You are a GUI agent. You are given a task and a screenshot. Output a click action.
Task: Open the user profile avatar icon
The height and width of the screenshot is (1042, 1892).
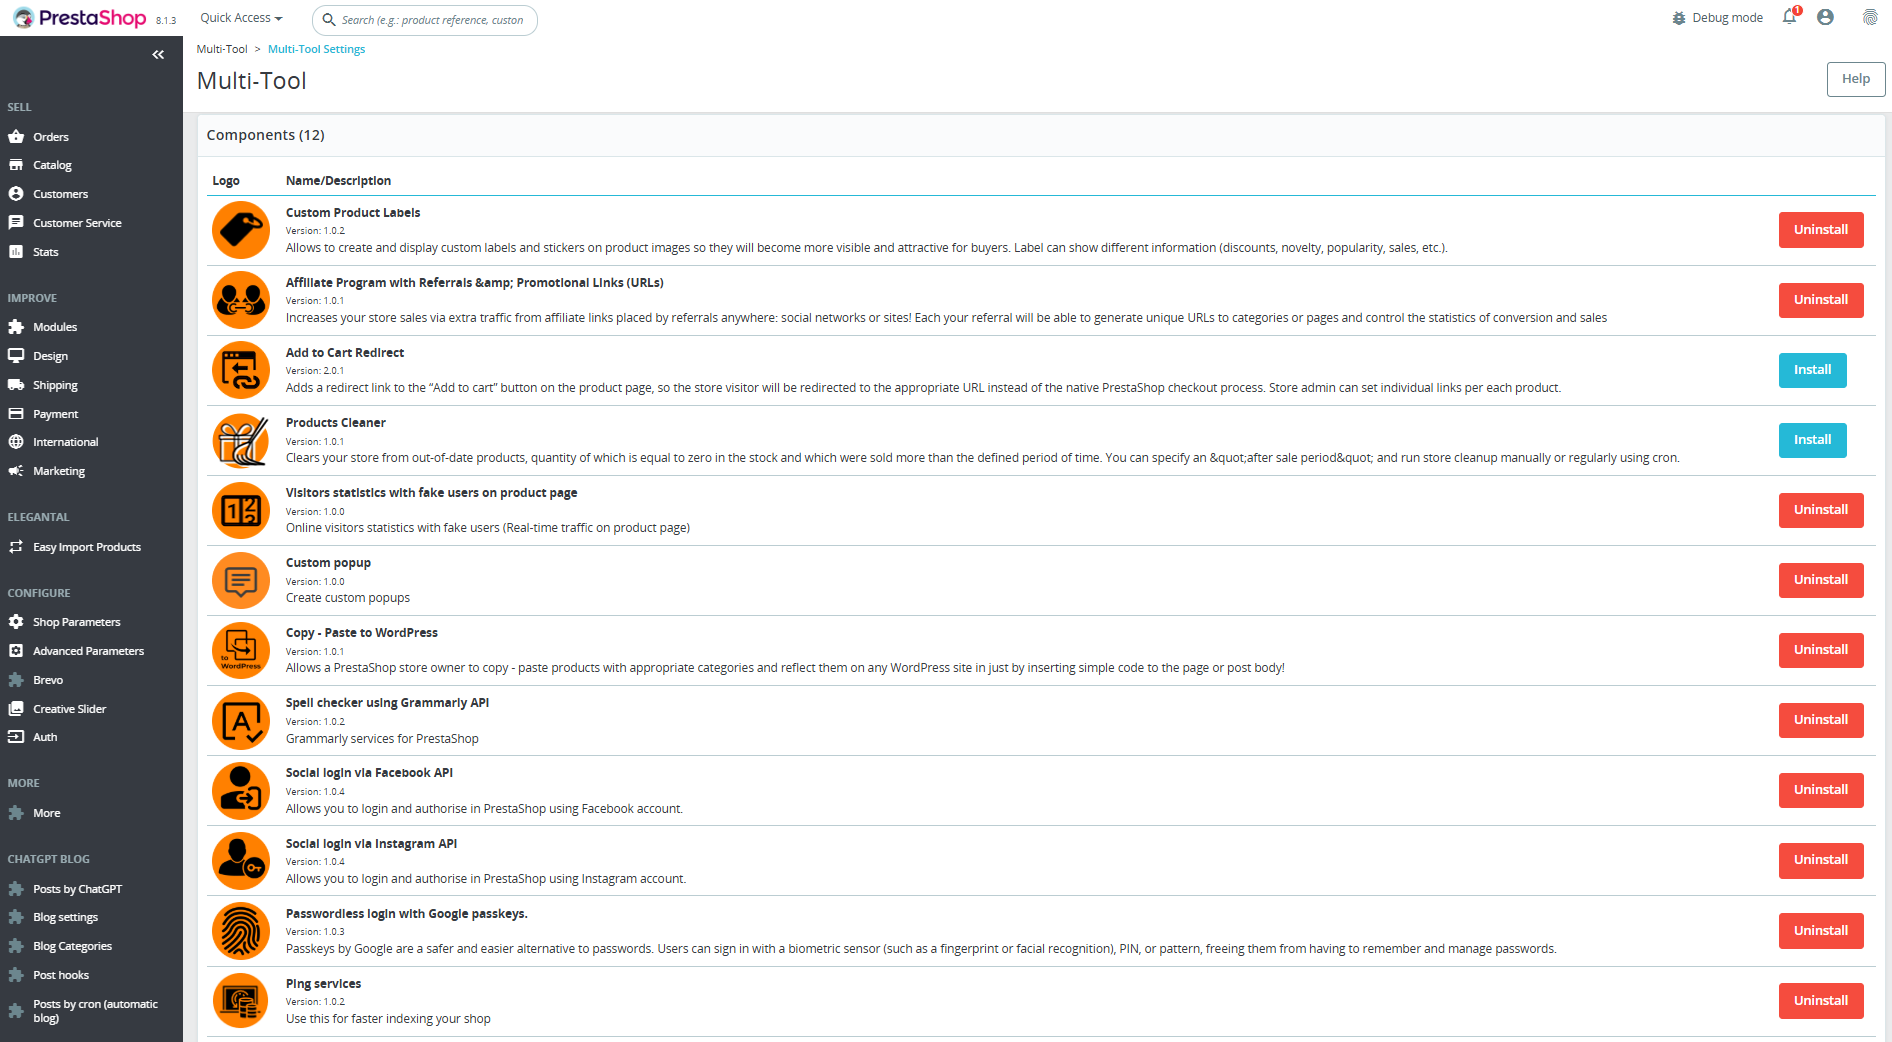pos(1825,17)
